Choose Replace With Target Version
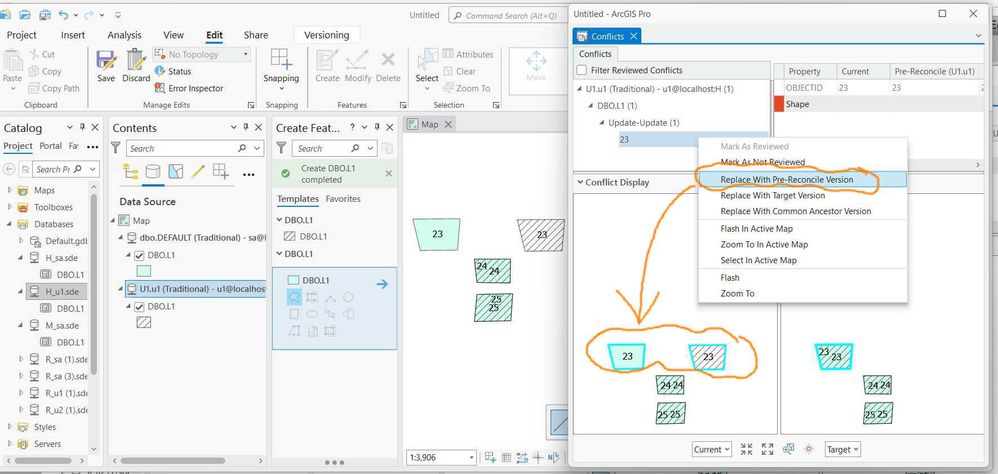998x474 pixels. [772, 195]
